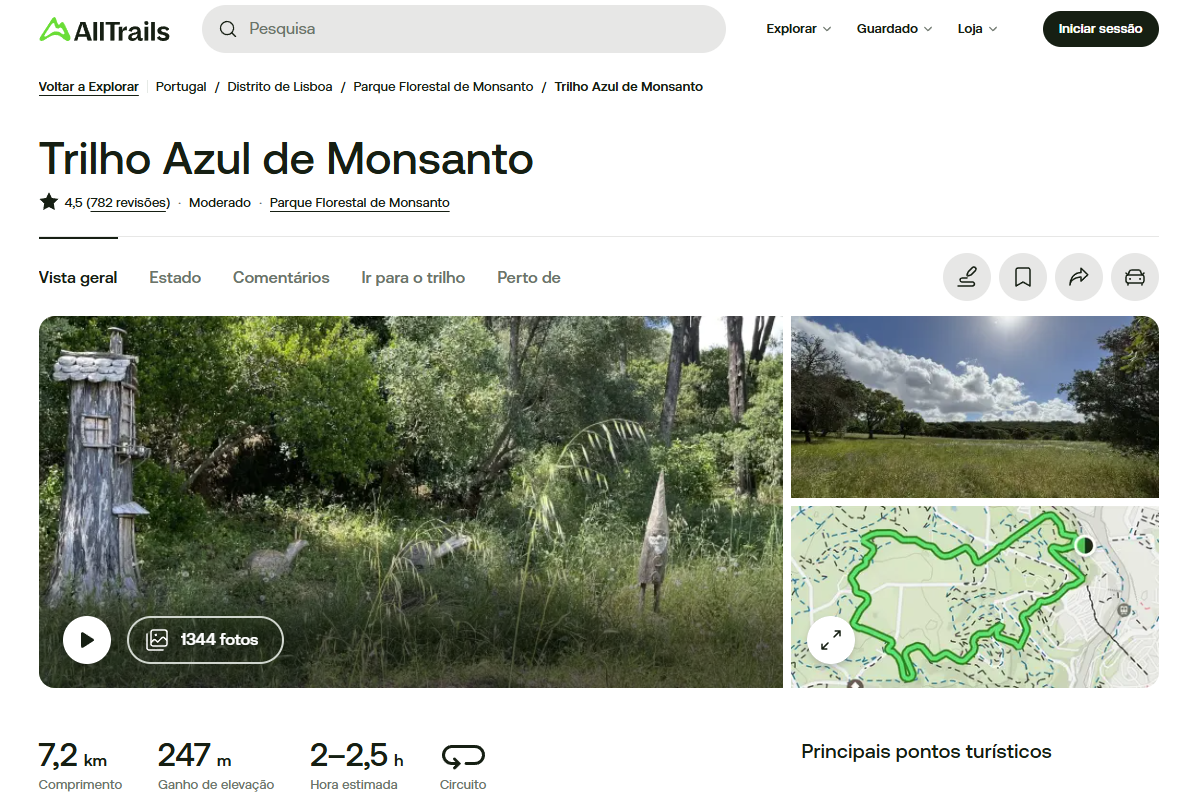1186x793 pixels.
Task: Switch to the Comentários tab
Action: click(281, 278)
